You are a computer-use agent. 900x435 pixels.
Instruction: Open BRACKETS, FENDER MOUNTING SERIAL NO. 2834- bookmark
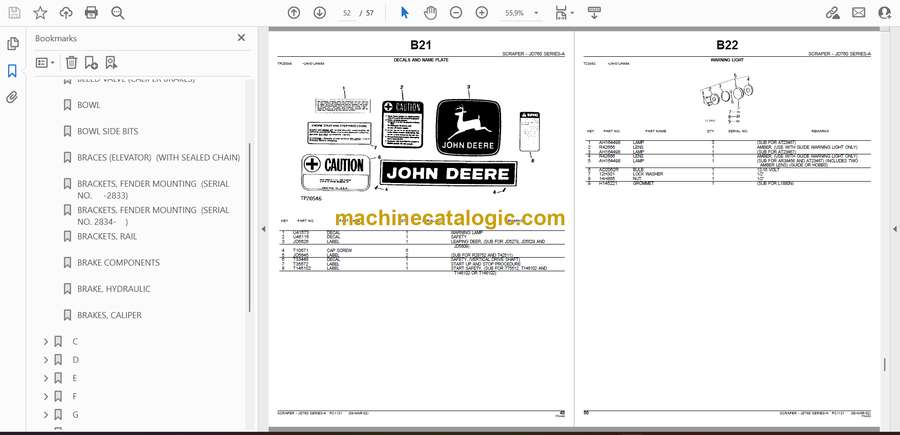coord(153,216)
